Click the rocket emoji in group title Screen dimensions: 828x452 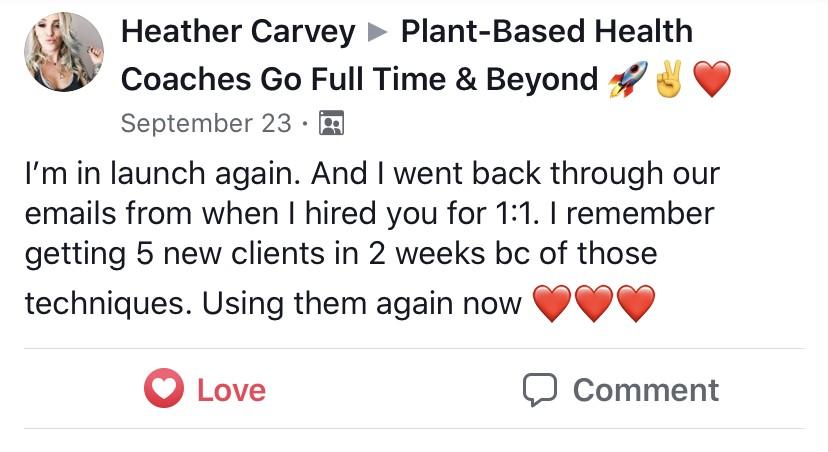click(626, 80)
